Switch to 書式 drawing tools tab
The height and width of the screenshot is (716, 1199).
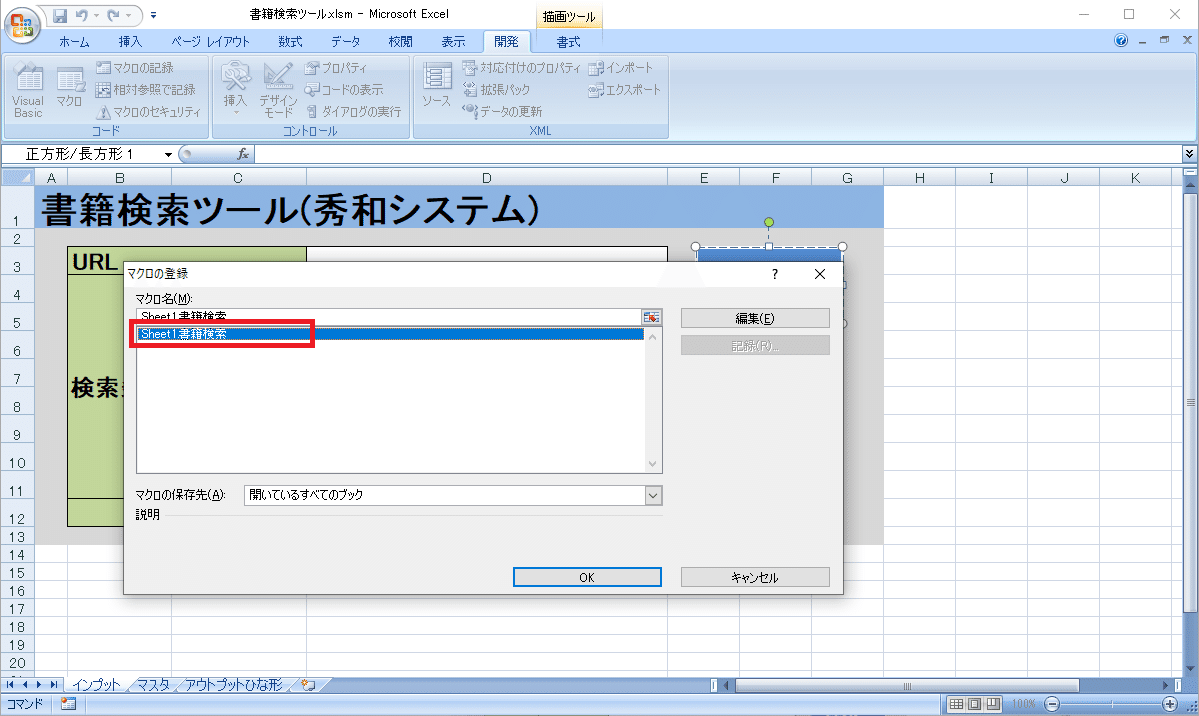[x=568, y=42]
